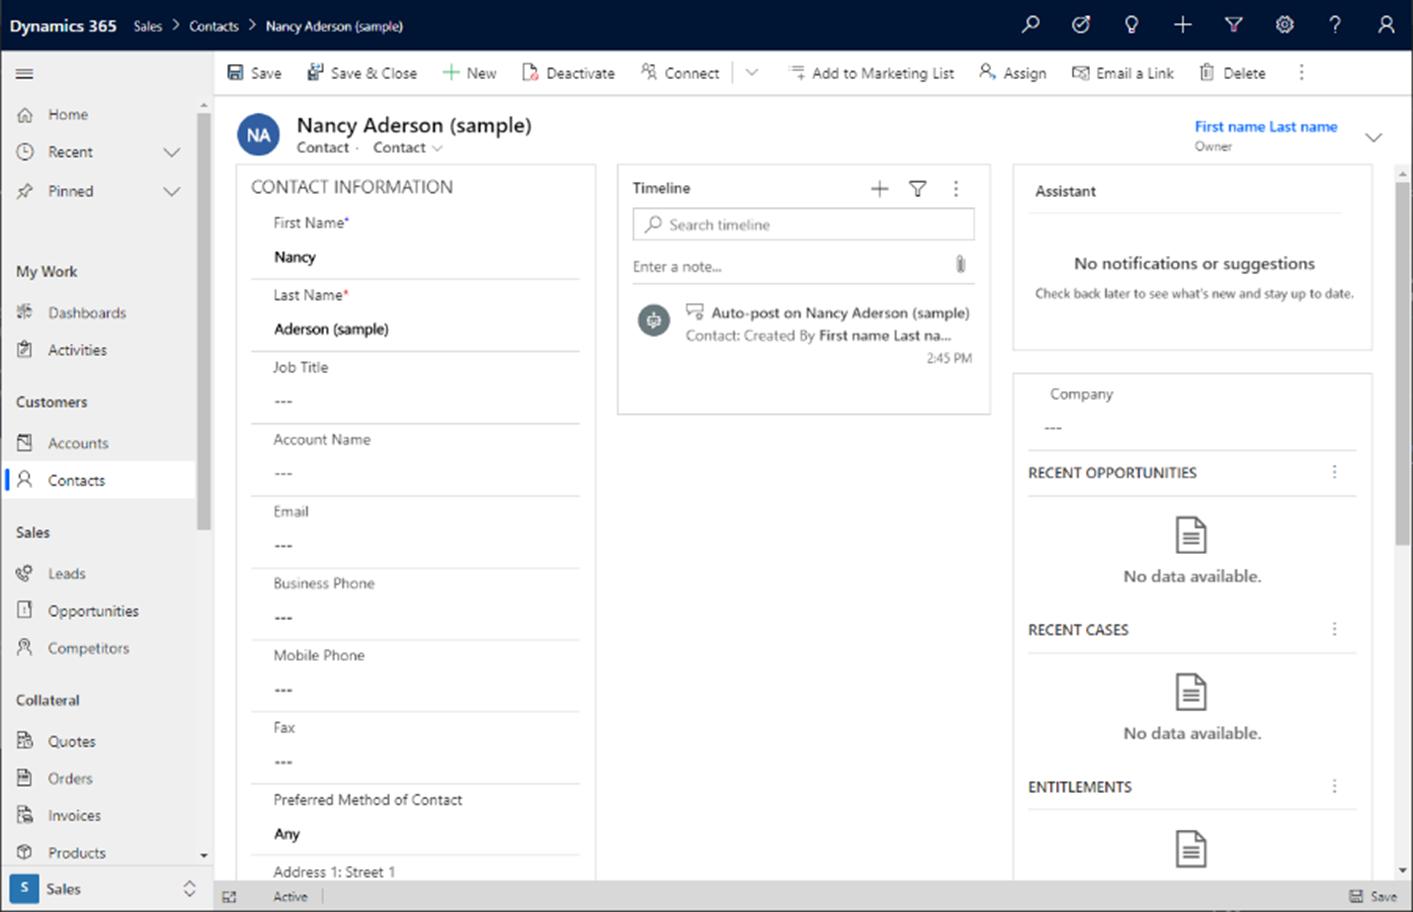Click Save & Close in the command bar
The image size is (1413, 912).
click(362, 72)
